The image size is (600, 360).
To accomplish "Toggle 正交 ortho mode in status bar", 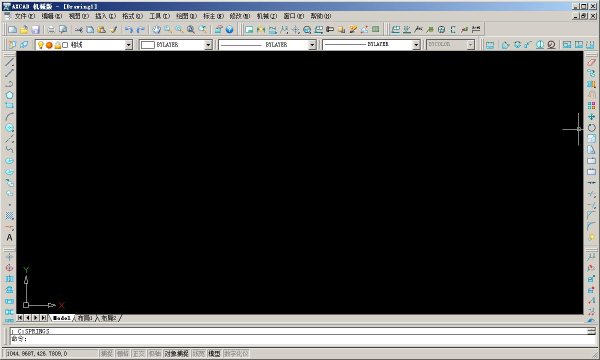I will coord(139,354).
